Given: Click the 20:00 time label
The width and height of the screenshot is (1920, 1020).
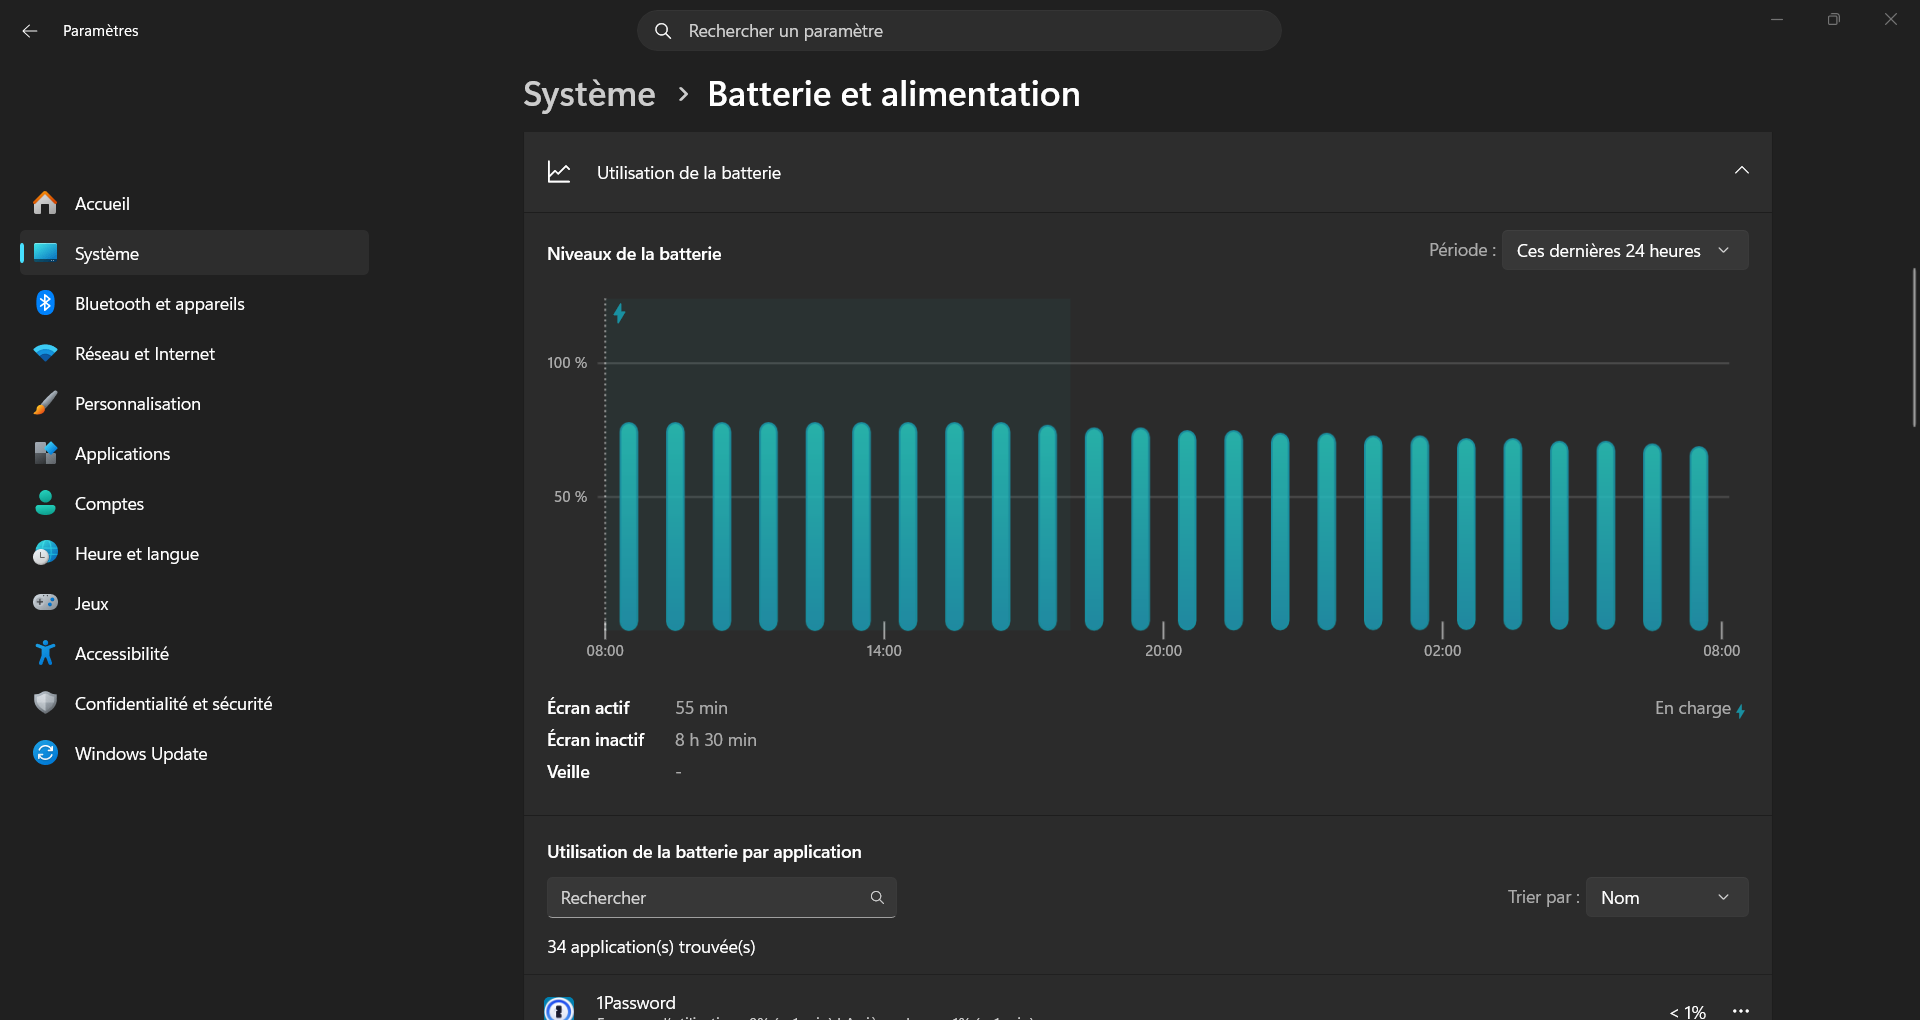Looking at the screenshot, I should pyautogui.click(x=1163, y=651).
